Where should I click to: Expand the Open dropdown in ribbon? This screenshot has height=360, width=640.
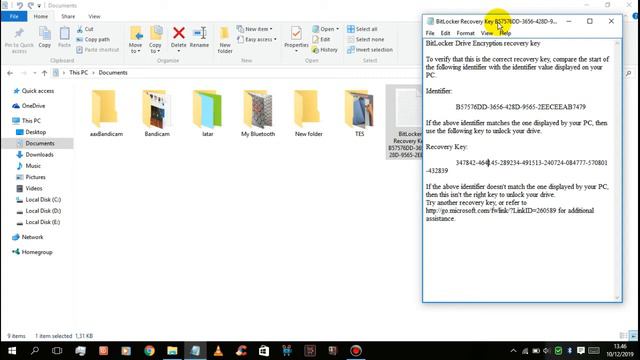(x=325, y=29)
